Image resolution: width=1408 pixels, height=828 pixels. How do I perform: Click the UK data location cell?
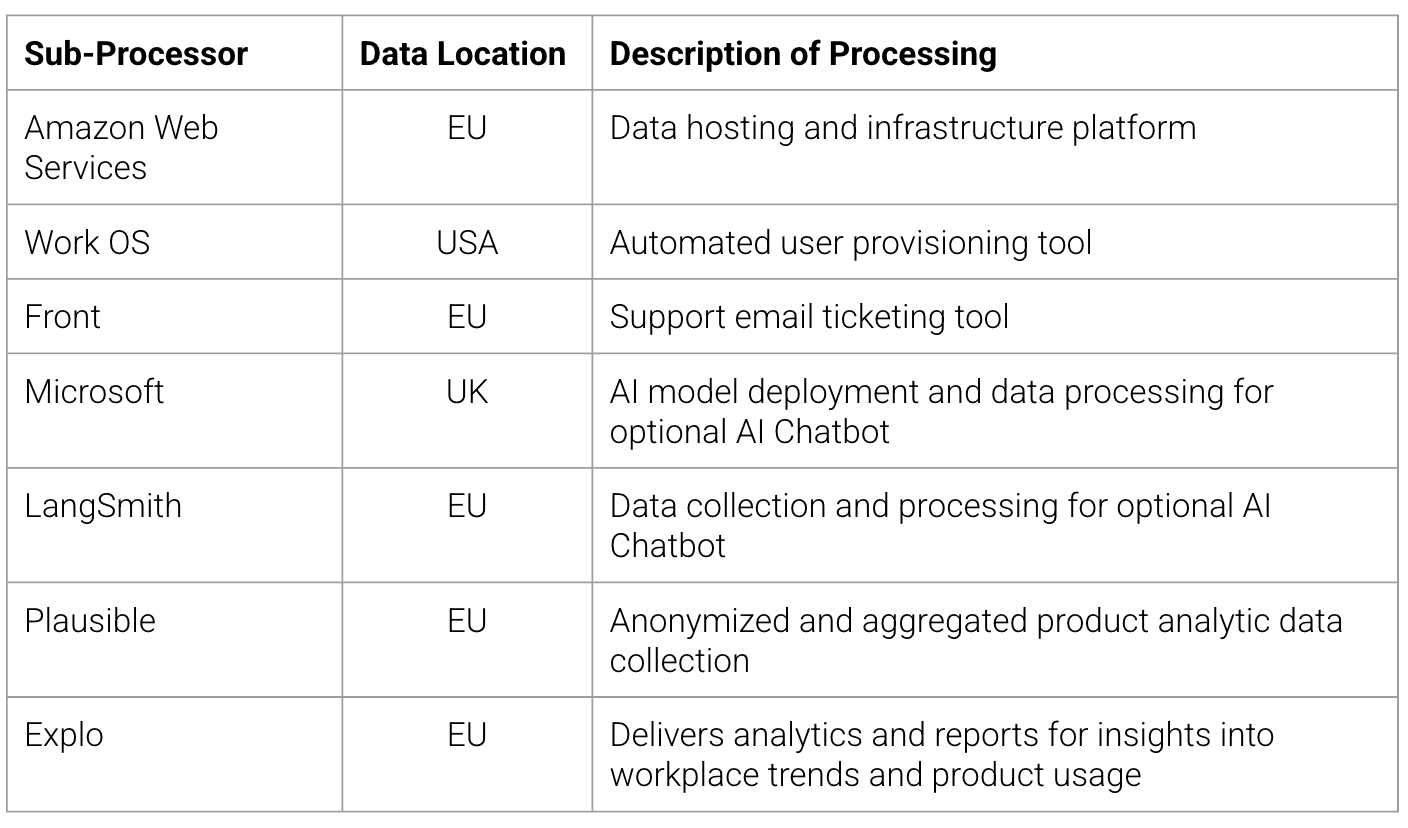point(467,411)
